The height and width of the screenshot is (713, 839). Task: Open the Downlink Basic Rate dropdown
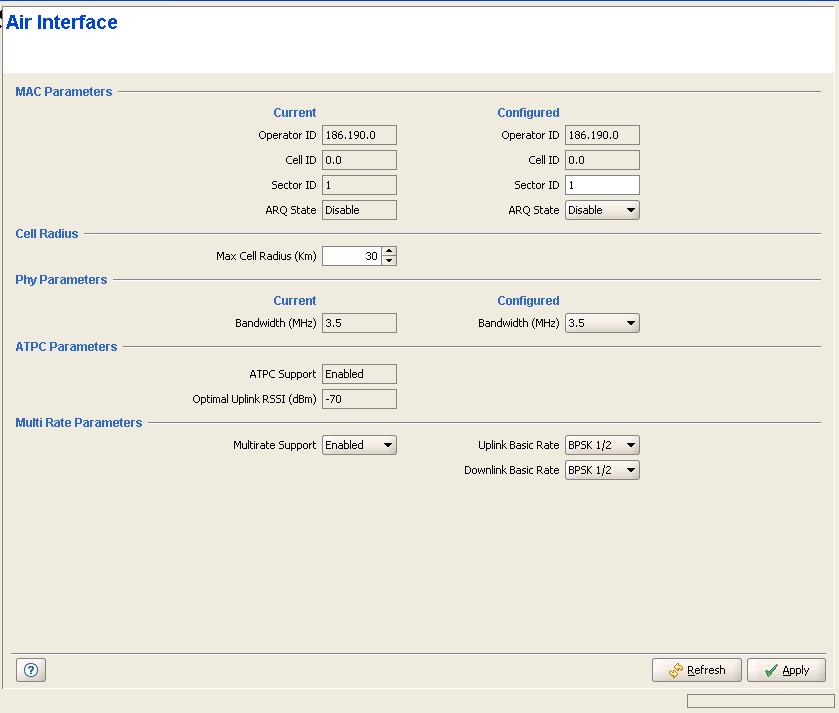click(x=602, y=470)
